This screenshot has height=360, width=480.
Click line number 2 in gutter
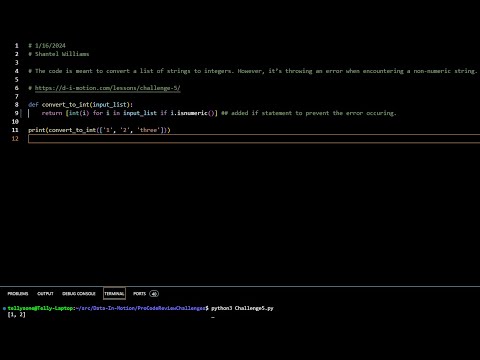(17, 54)
